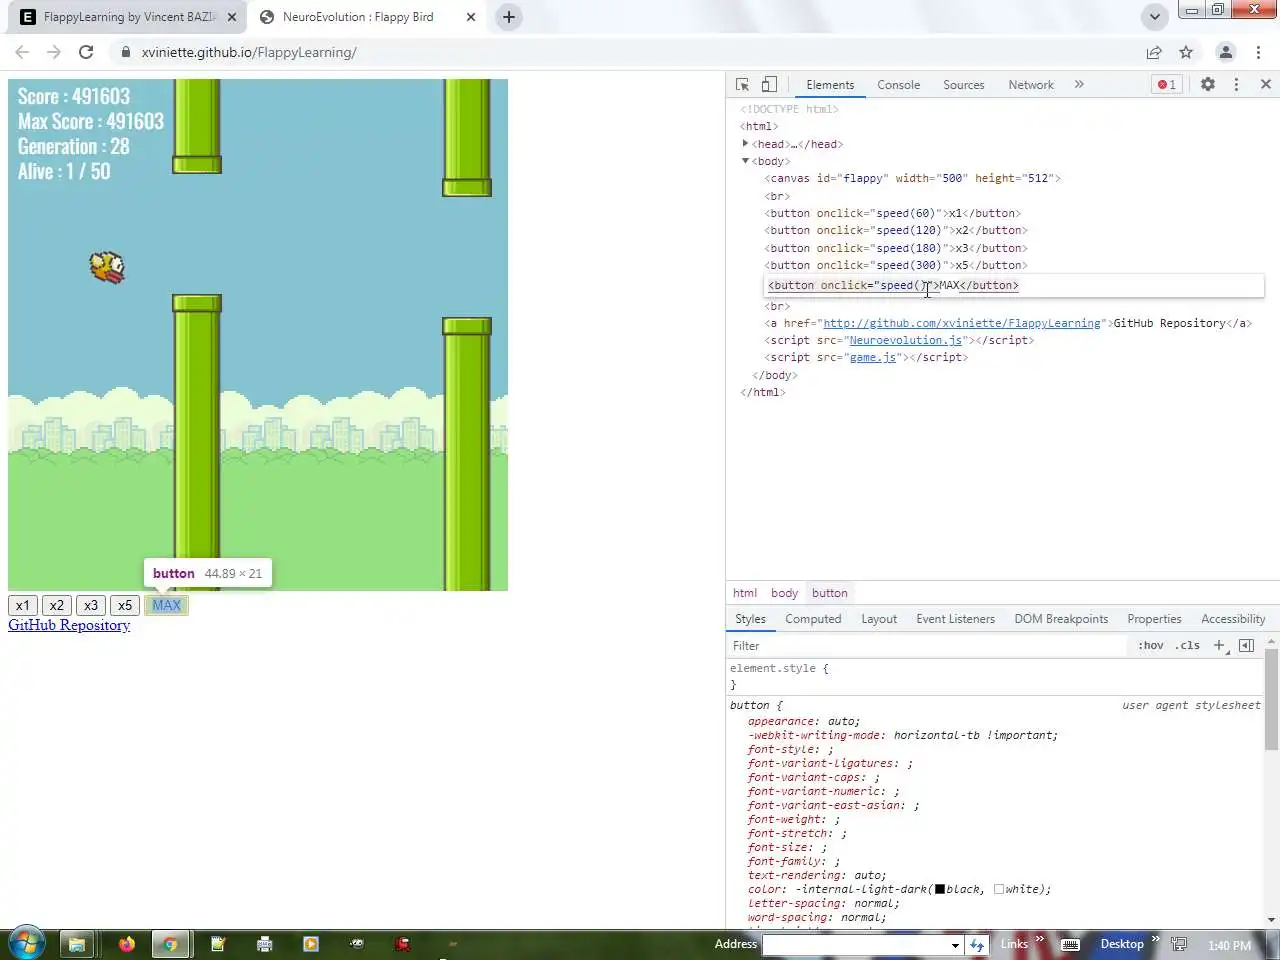Switch to the Elements tab

(x=830, y=85)
